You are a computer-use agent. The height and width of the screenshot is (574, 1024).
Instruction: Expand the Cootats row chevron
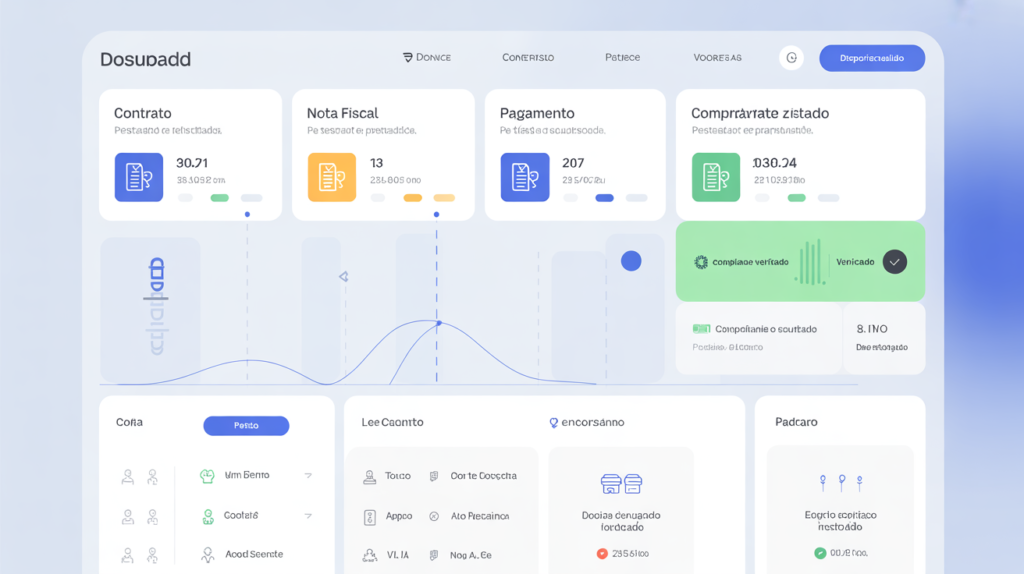pyautogui.click(x=308, y=515)
